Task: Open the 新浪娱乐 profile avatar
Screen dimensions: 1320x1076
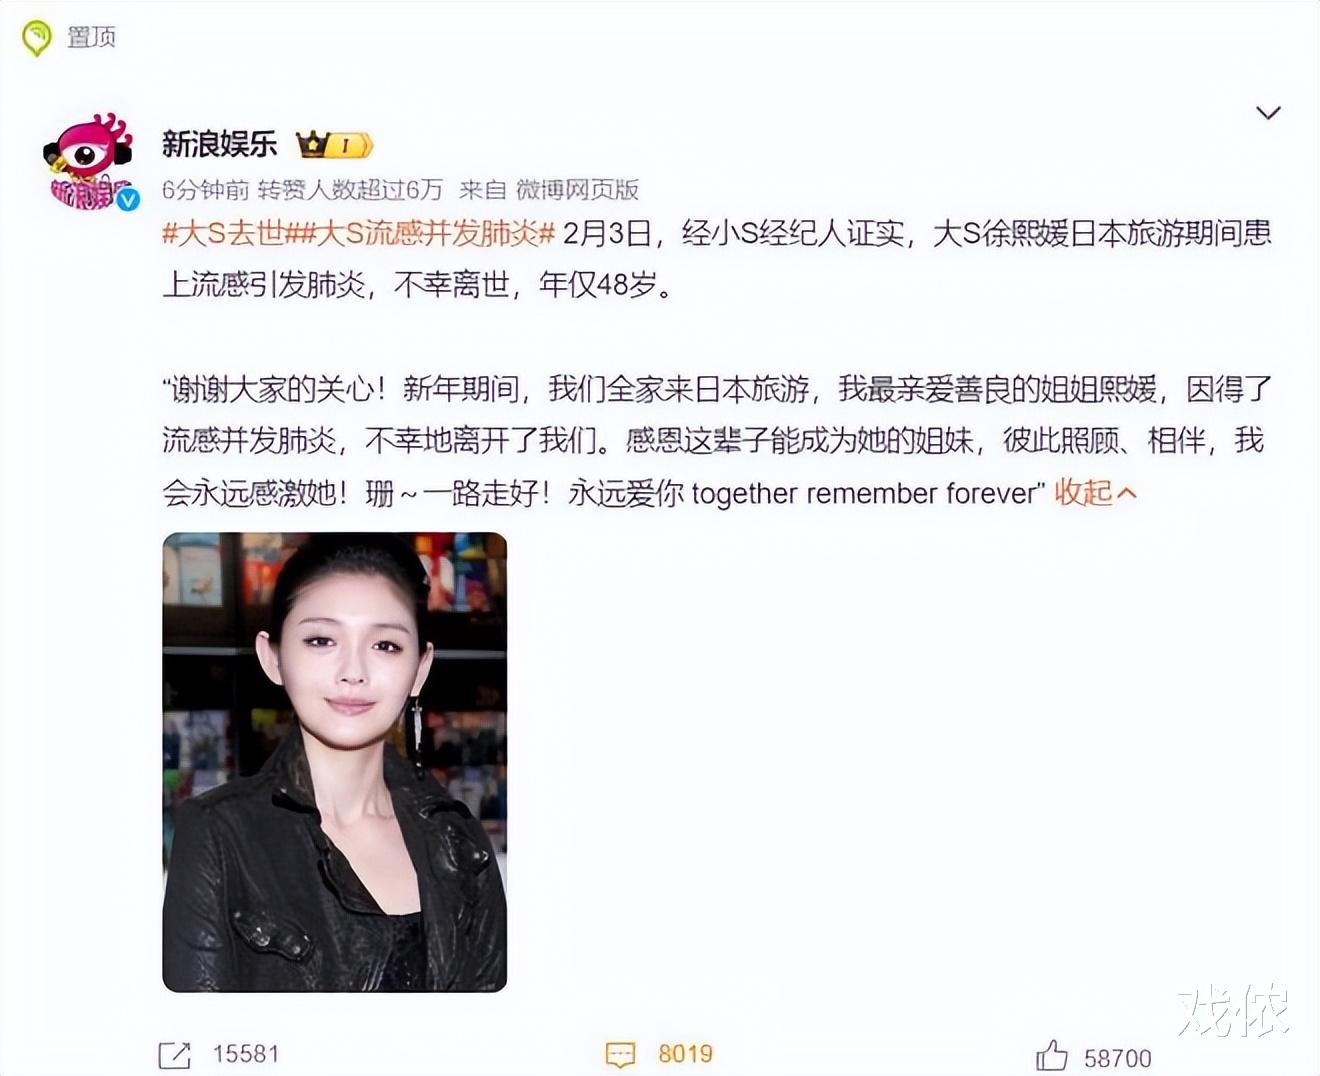Action: (90, 160)
